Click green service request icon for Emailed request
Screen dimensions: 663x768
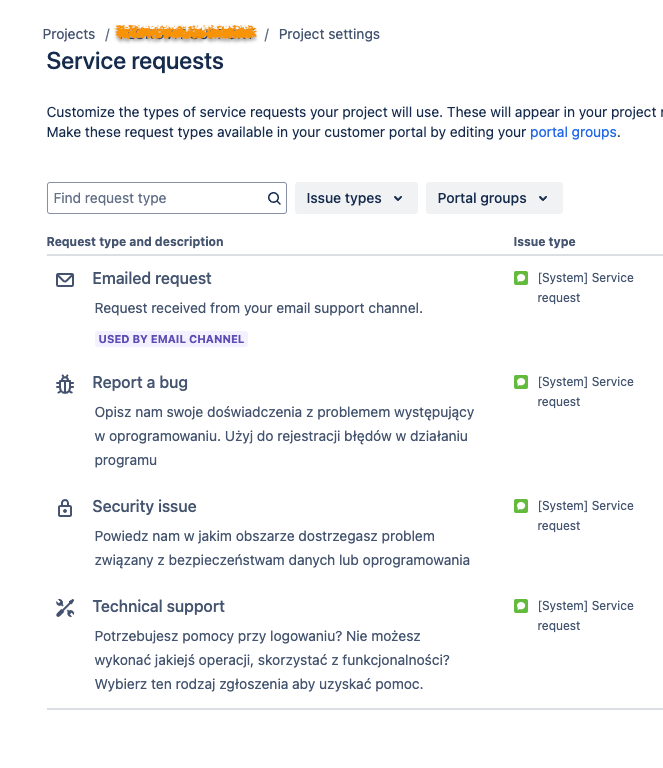pos(520,278)
